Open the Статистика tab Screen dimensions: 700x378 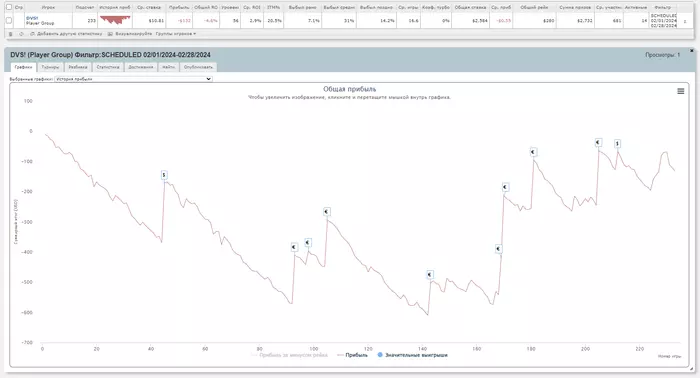[108, 67]
